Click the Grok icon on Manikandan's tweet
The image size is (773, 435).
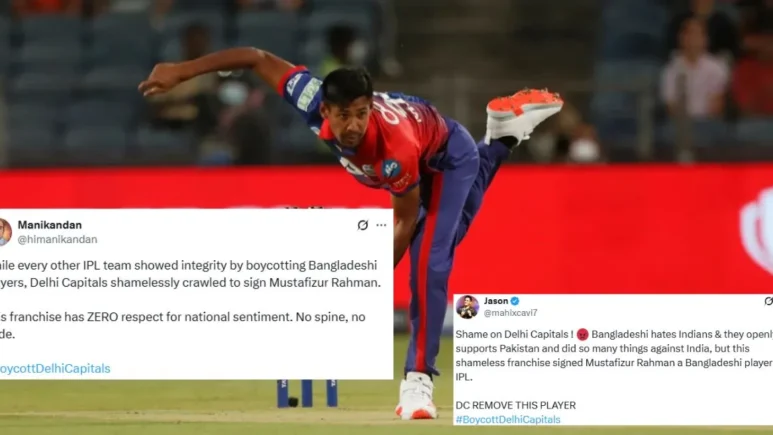tap(363, 225)
